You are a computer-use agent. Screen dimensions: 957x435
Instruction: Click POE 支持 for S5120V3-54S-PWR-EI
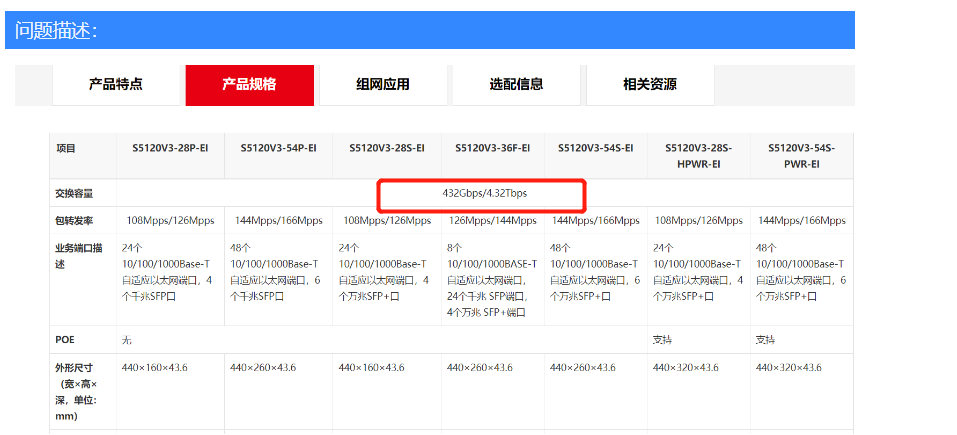pyautogui.click(x=765, y=340)
